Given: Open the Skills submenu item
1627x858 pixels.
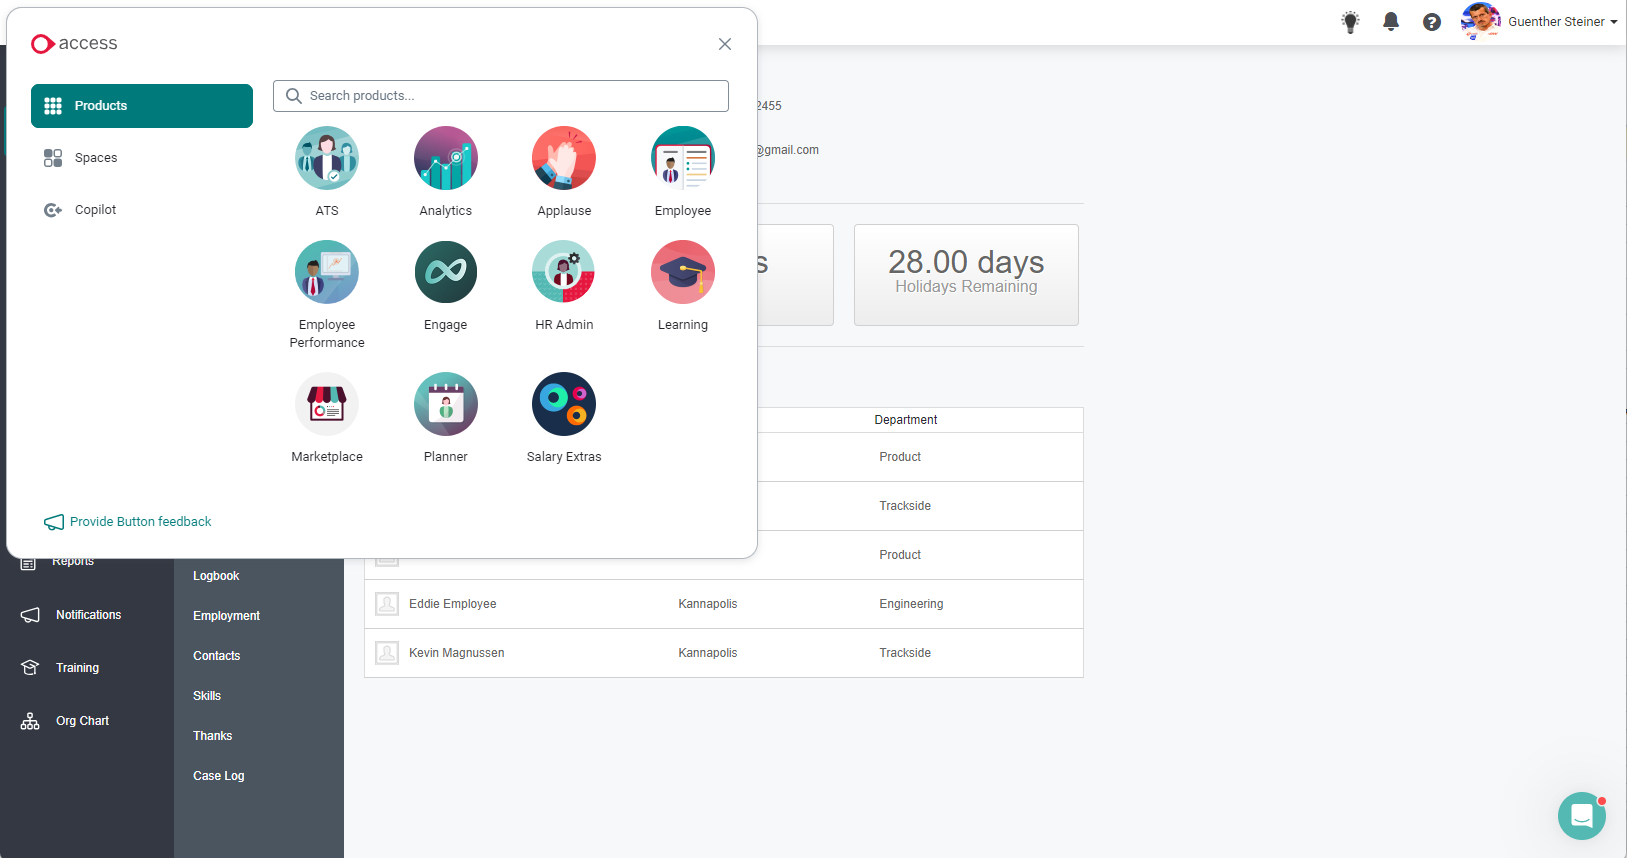Looking at the screenshot, I should pos(207,696).
